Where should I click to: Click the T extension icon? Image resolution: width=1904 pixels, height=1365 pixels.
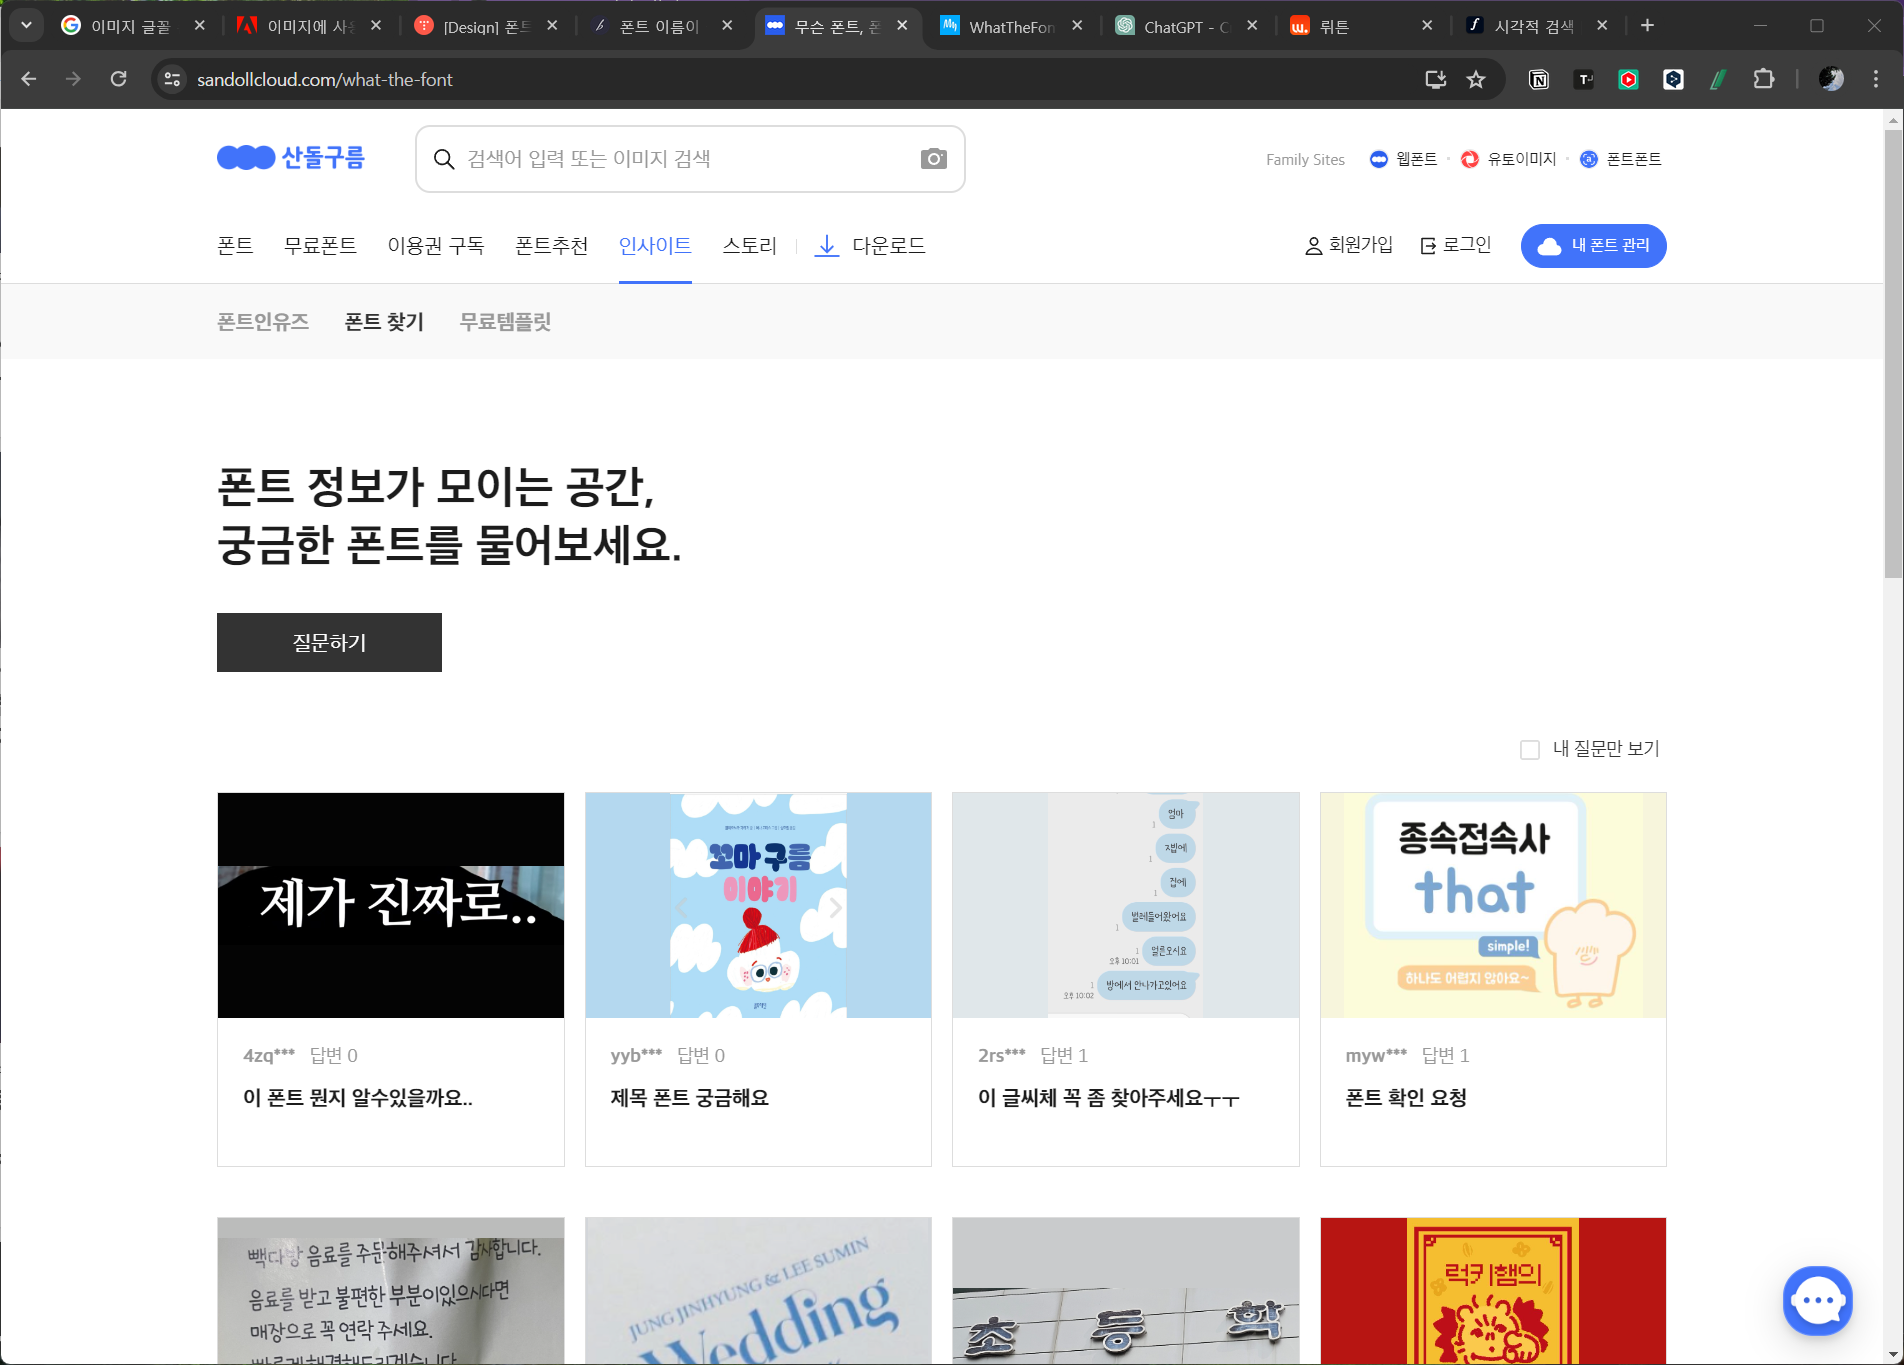1584,79
